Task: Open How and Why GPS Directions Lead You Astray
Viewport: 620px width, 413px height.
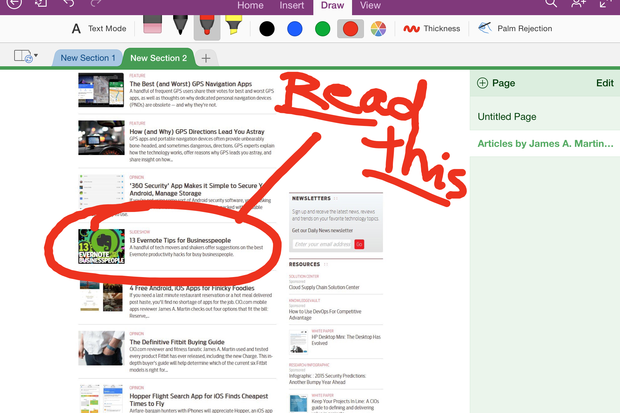Action: pyautogui.click(x=197, y=132)
